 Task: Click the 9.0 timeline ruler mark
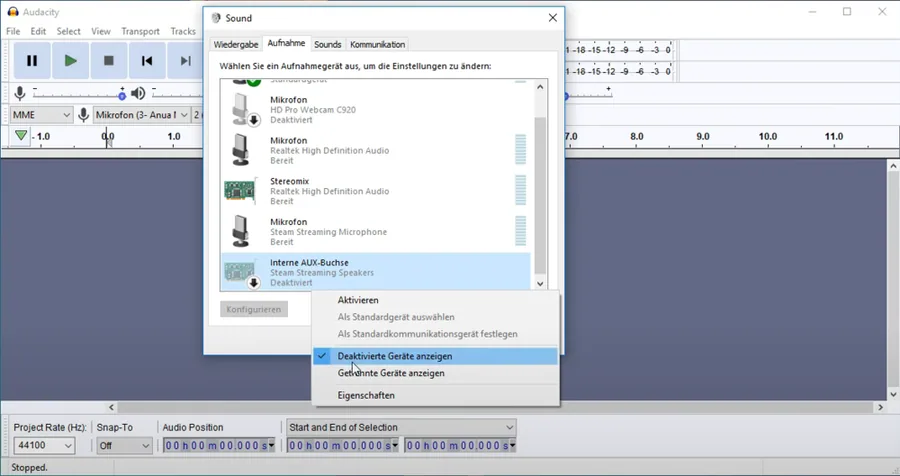tap(703, 137)
